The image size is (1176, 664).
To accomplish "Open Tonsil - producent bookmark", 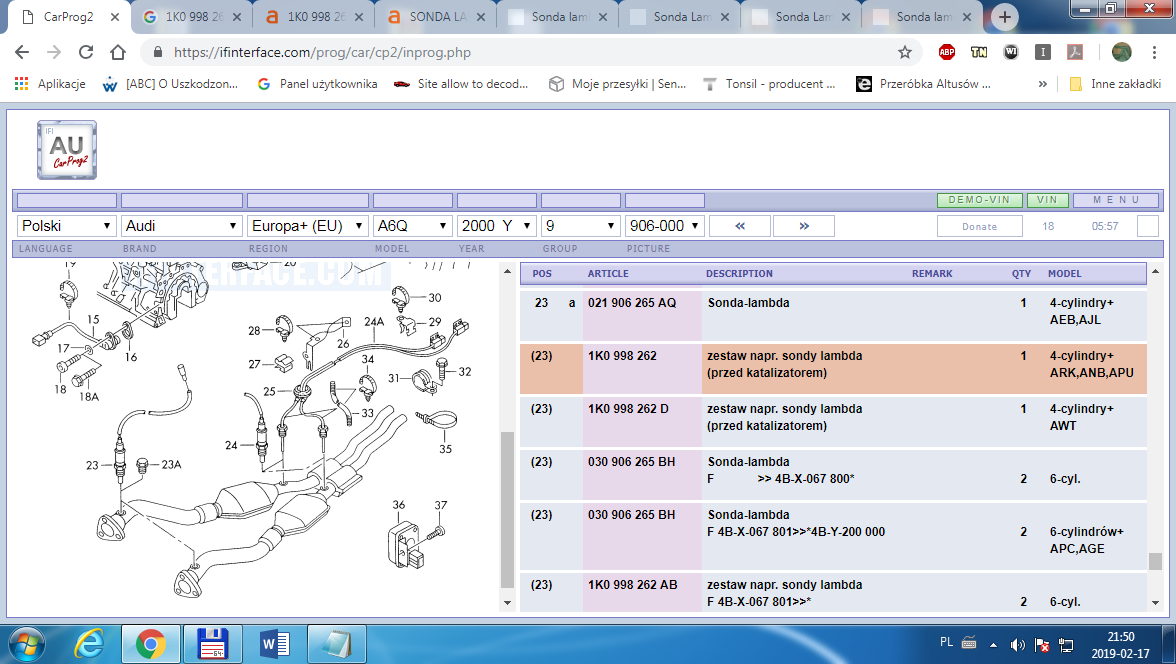I will [769, 84].
